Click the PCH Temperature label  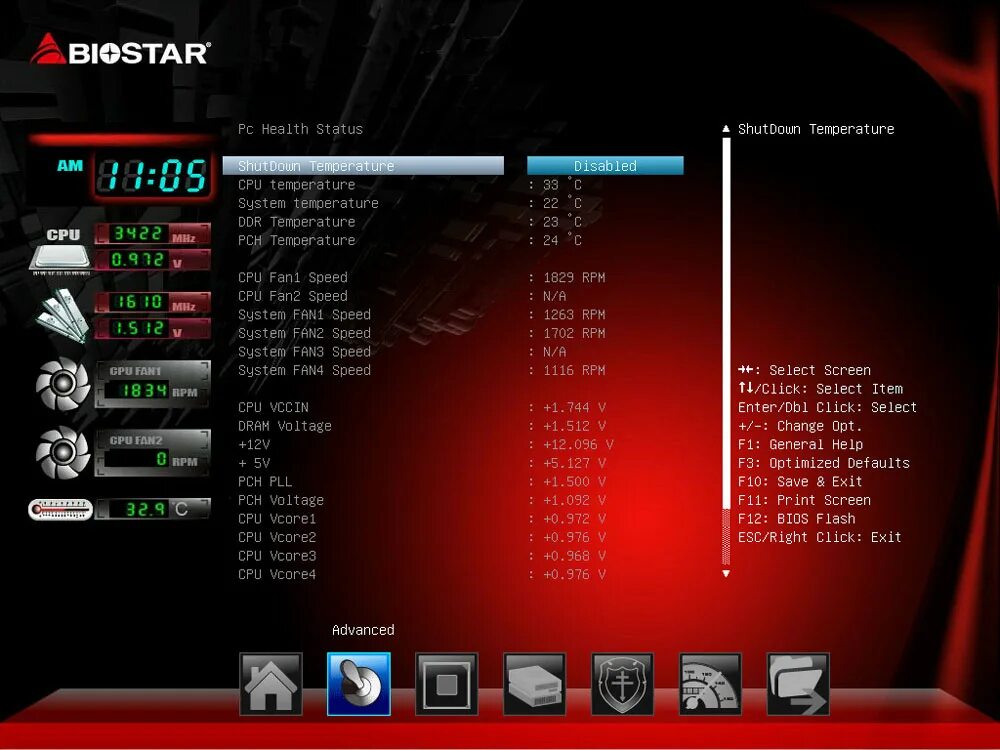[x=297, y=240]
